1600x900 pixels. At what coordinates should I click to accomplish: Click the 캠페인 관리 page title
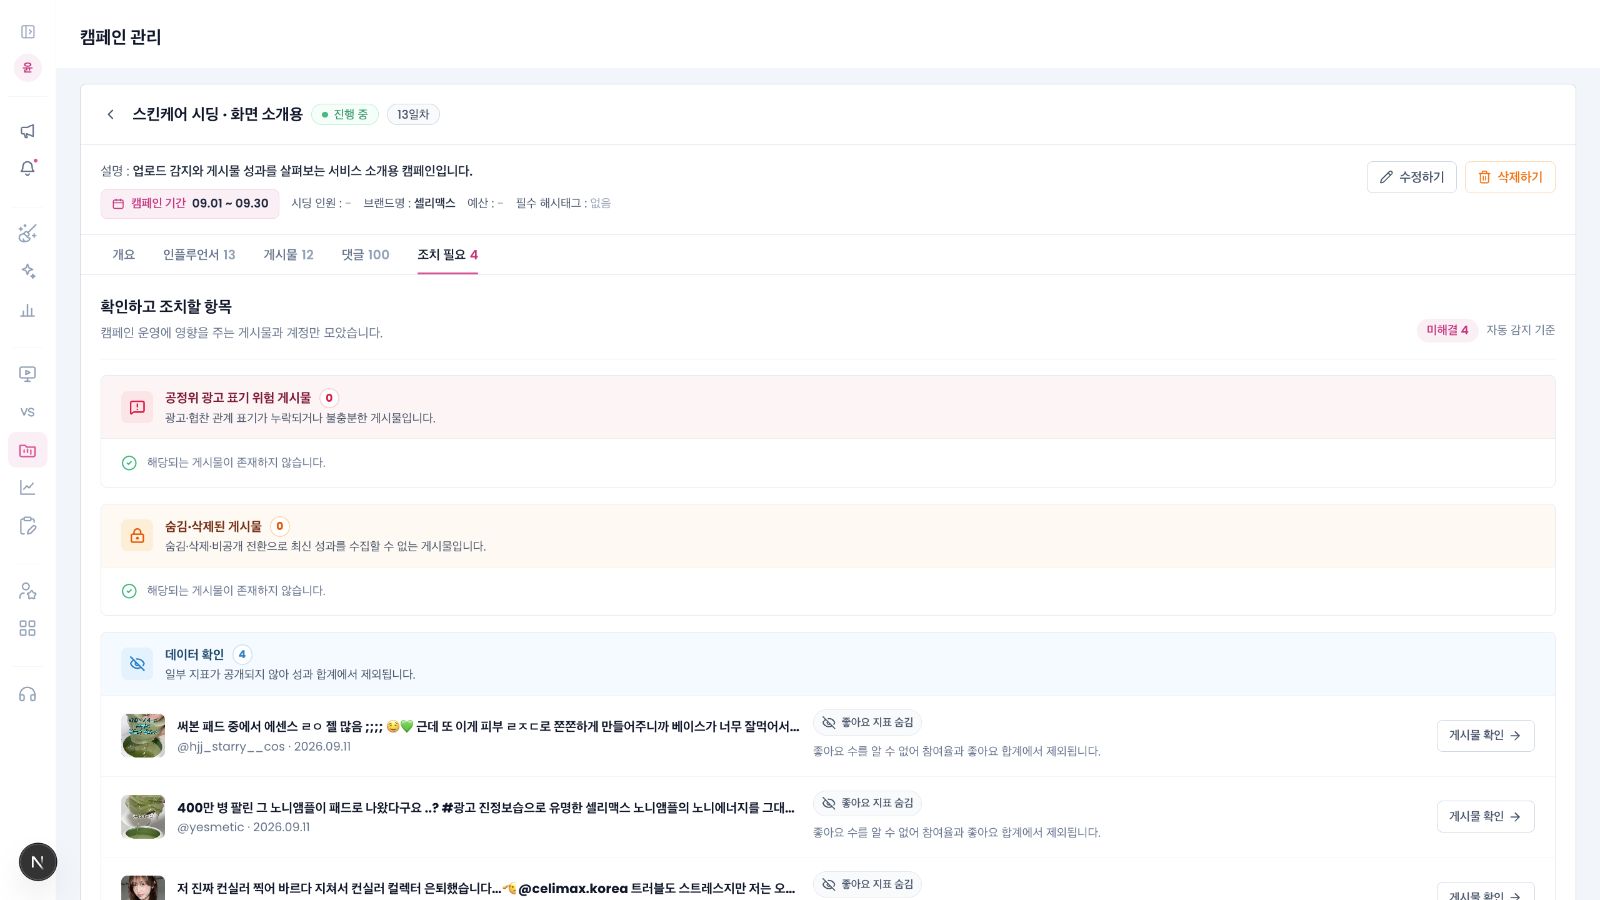pyautogui.click(x=120, y=37)
